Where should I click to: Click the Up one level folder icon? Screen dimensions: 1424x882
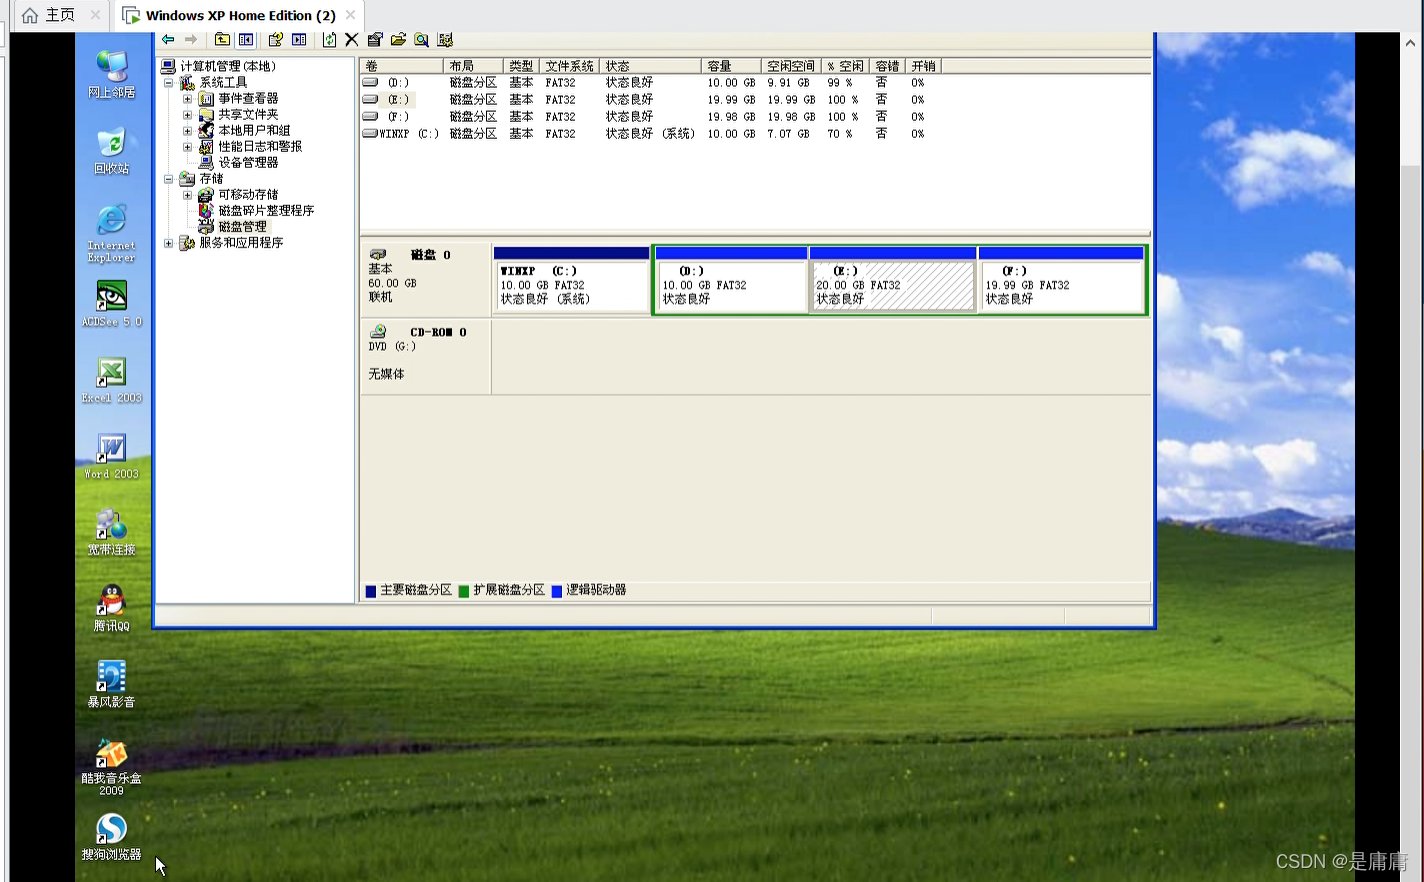(222, 40)
